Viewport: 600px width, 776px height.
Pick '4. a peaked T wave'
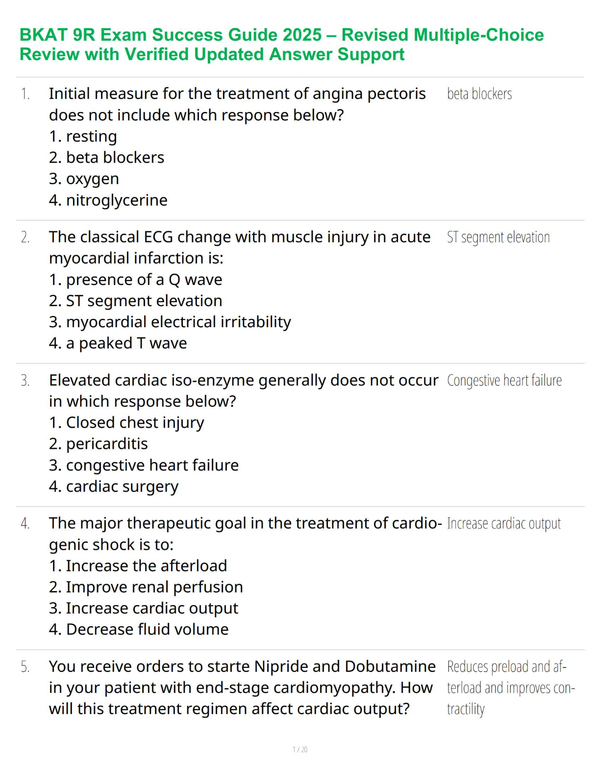[118, 343]
